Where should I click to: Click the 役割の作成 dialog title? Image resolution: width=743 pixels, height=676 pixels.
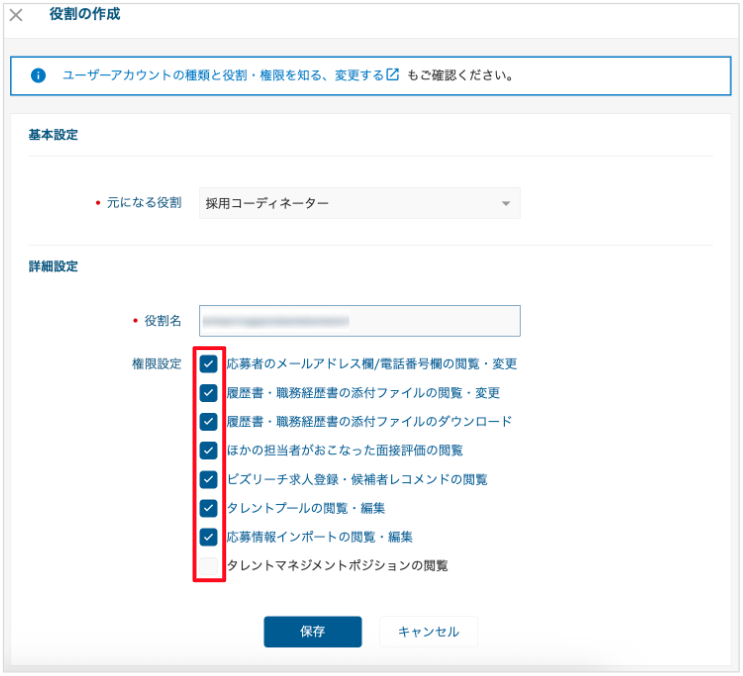[85, 14]
